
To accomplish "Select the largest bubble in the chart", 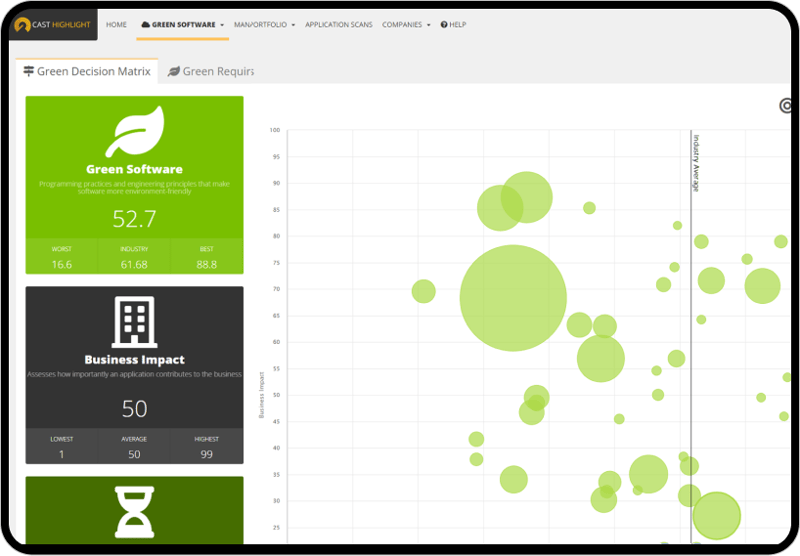I will tap(513, 298).
